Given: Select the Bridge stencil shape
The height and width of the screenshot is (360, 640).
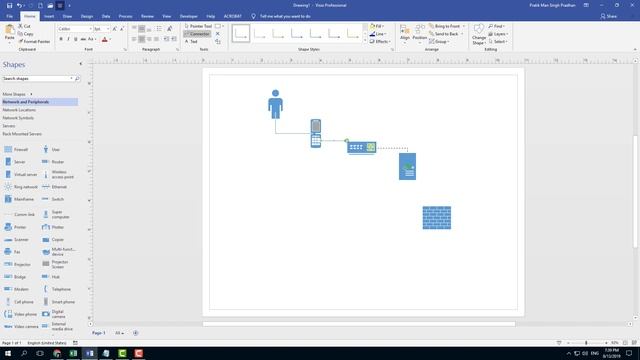Looking at the screenshot, I should pos(15,277).
